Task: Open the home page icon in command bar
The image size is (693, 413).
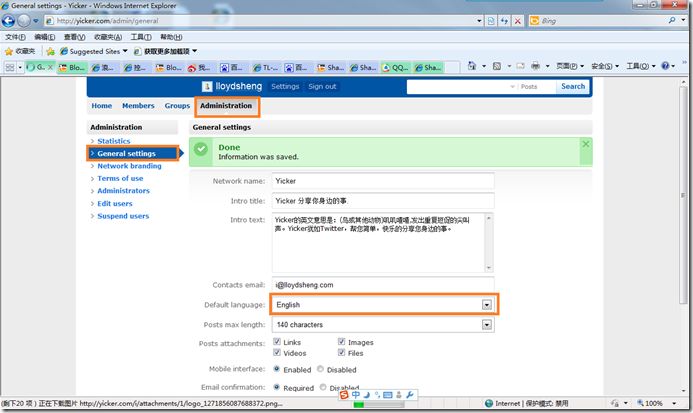Action: pyautogui.click(x=472, y=66)
